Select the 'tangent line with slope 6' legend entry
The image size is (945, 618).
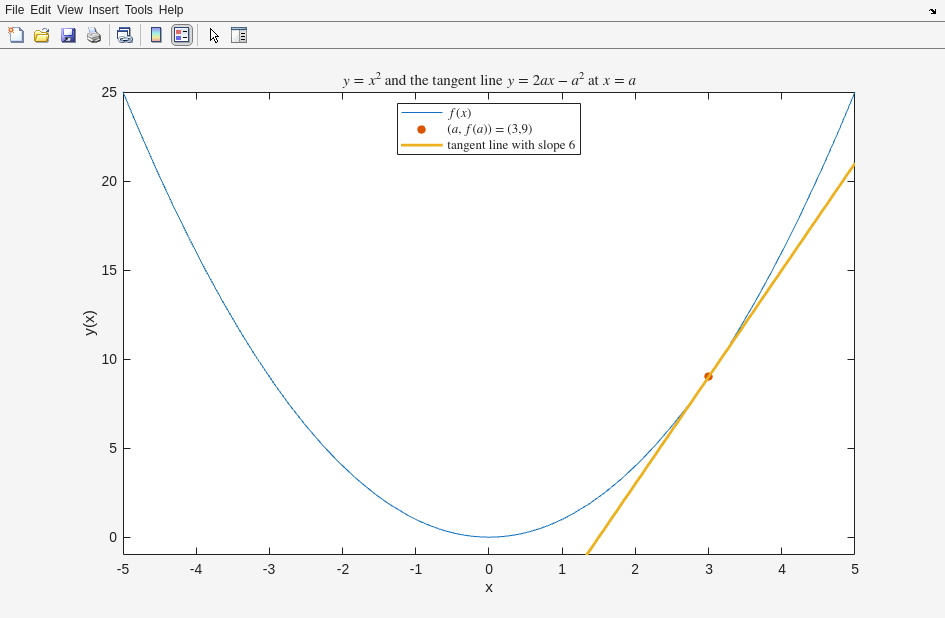[x=511, y=145]
